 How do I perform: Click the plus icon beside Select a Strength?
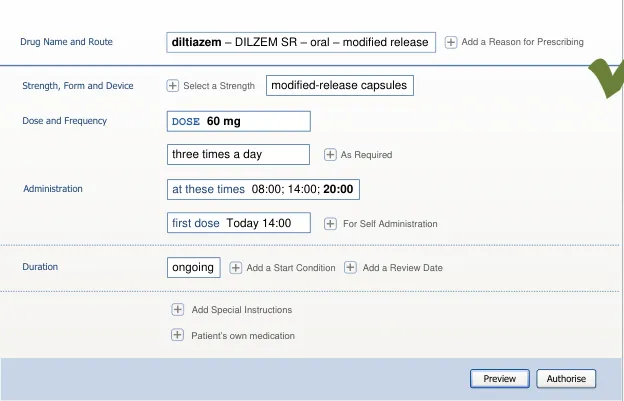tap(173, 86)
